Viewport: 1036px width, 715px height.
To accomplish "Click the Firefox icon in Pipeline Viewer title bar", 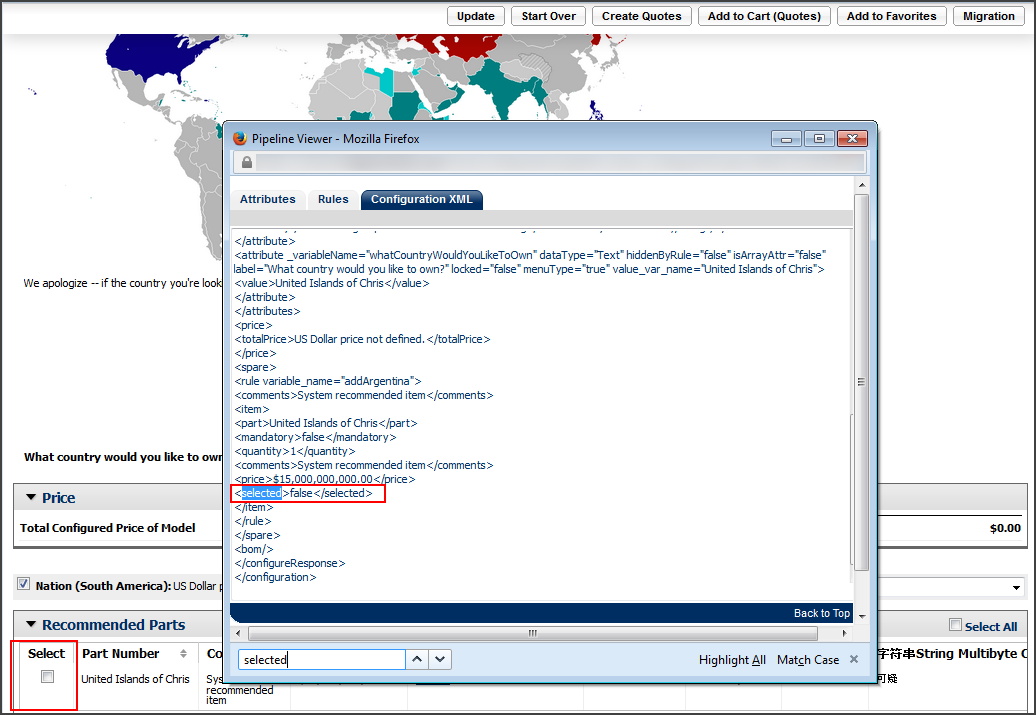I will [x=238, y=139].
